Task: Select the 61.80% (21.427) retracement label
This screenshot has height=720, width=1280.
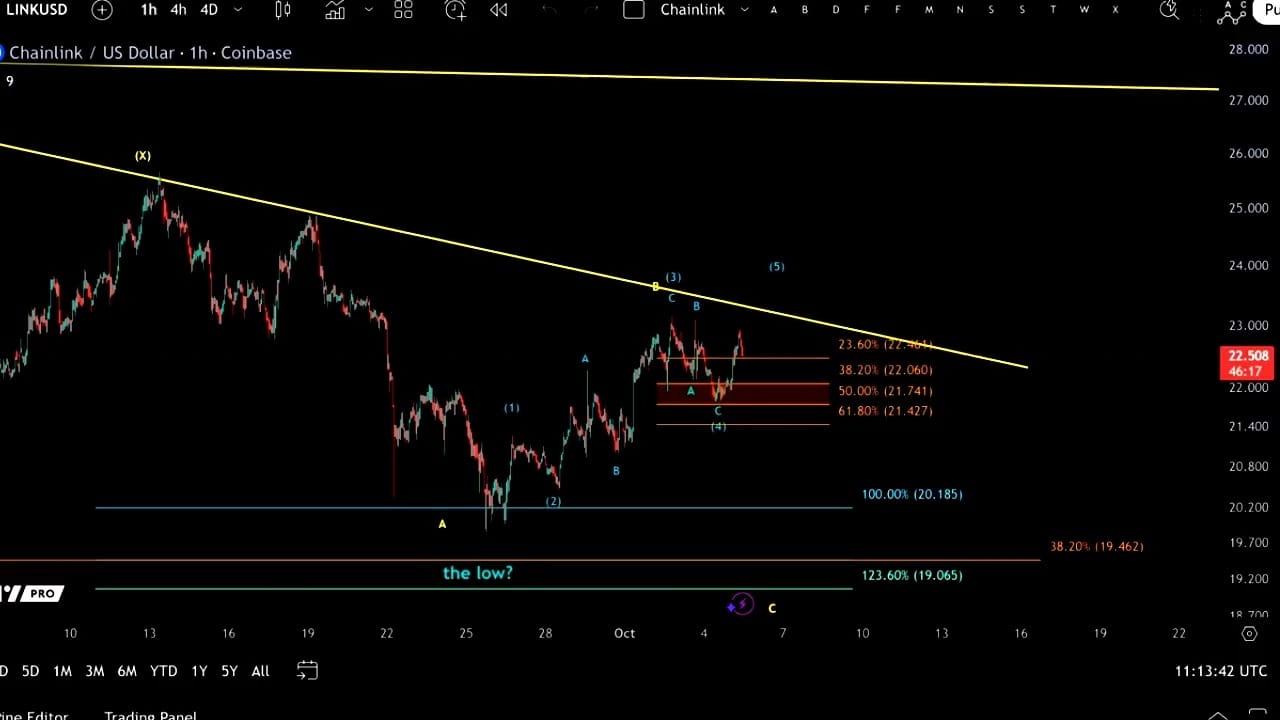Action: click(885, 411)
